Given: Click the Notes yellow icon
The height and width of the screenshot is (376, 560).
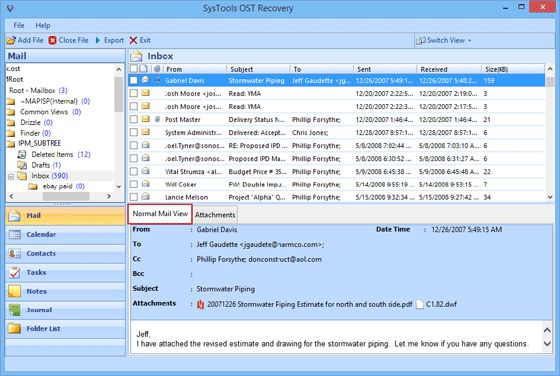Looking at the screenshot, I should click(14, 291).
